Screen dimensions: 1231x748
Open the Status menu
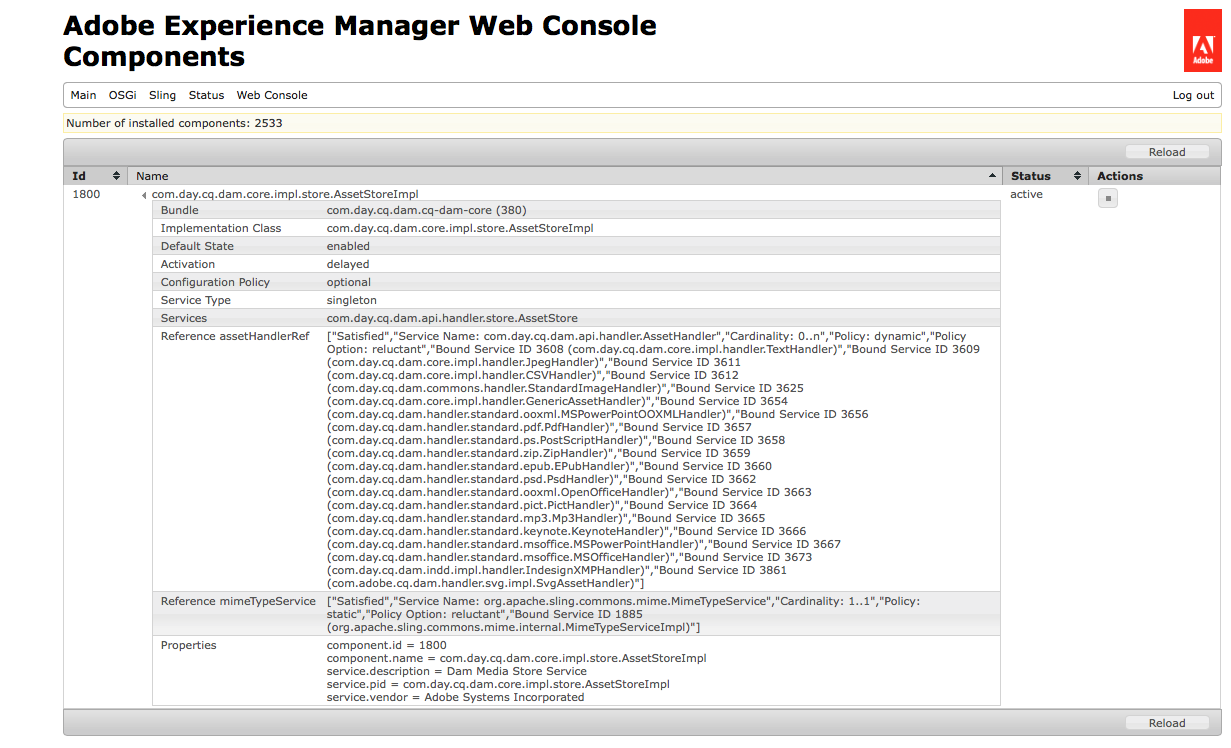tap(206, 96)
